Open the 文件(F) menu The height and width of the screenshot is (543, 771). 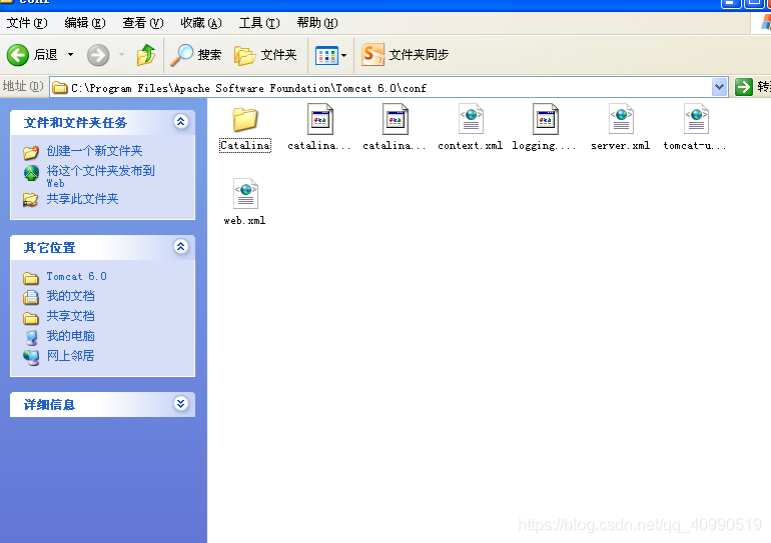tap(27, 23)
